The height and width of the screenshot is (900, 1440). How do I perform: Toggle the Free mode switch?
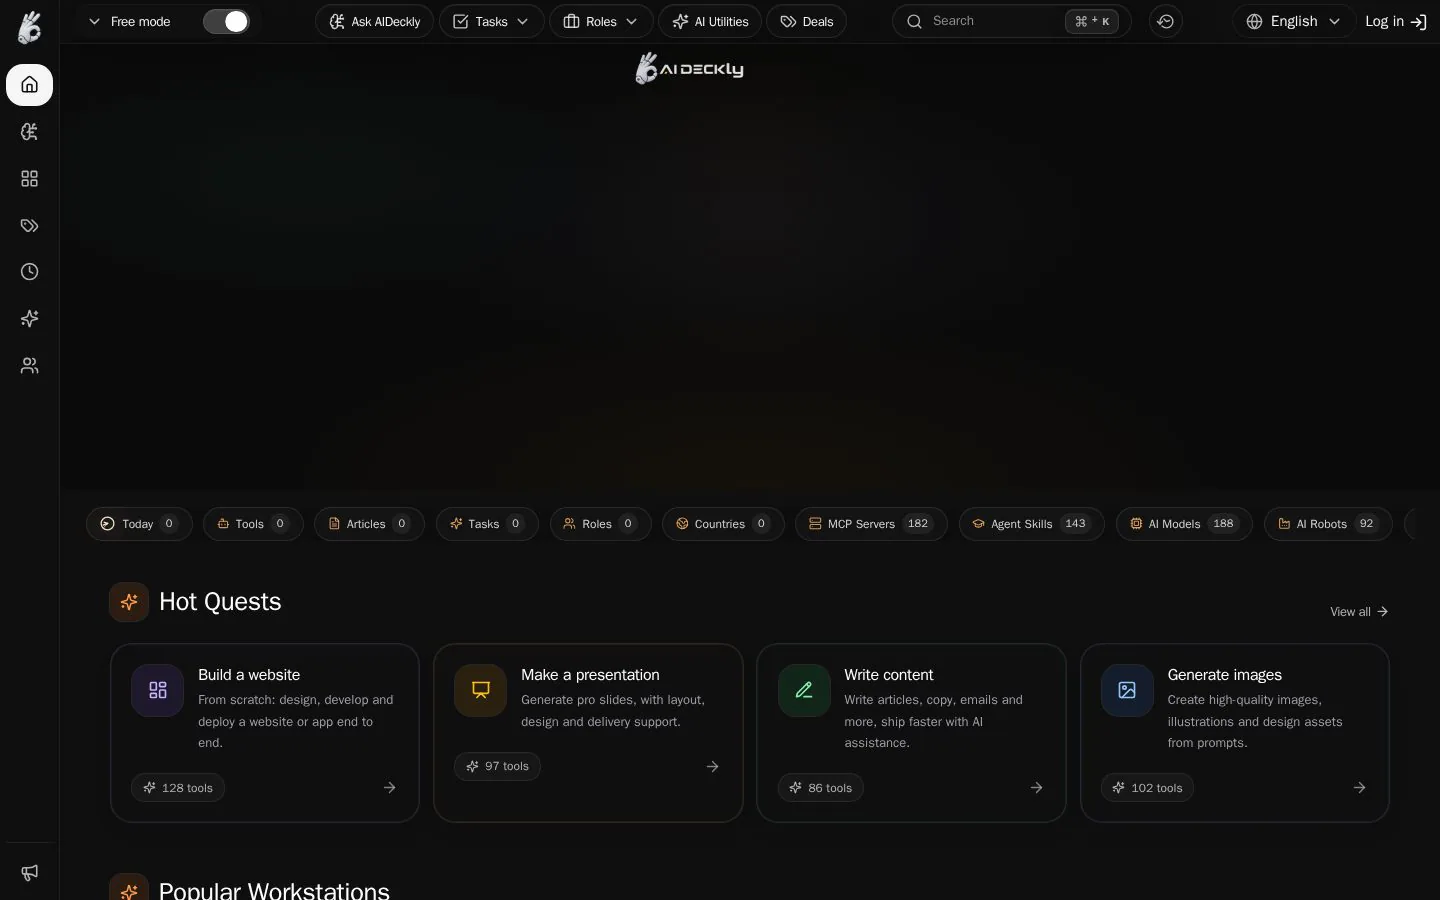226,21
